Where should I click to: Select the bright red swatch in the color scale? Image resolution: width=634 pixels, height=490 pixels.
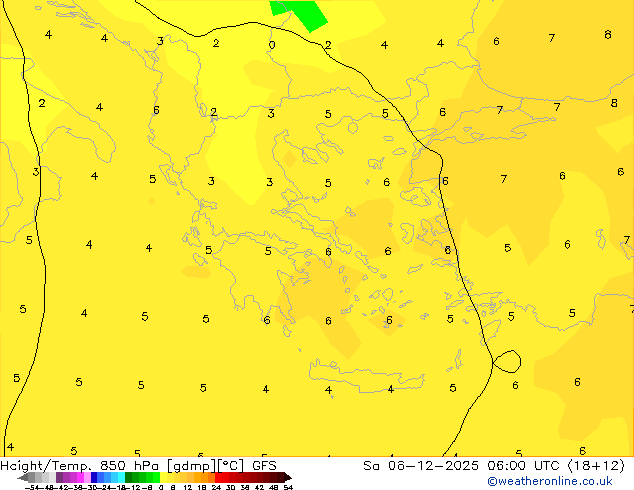tap(218, 477)
